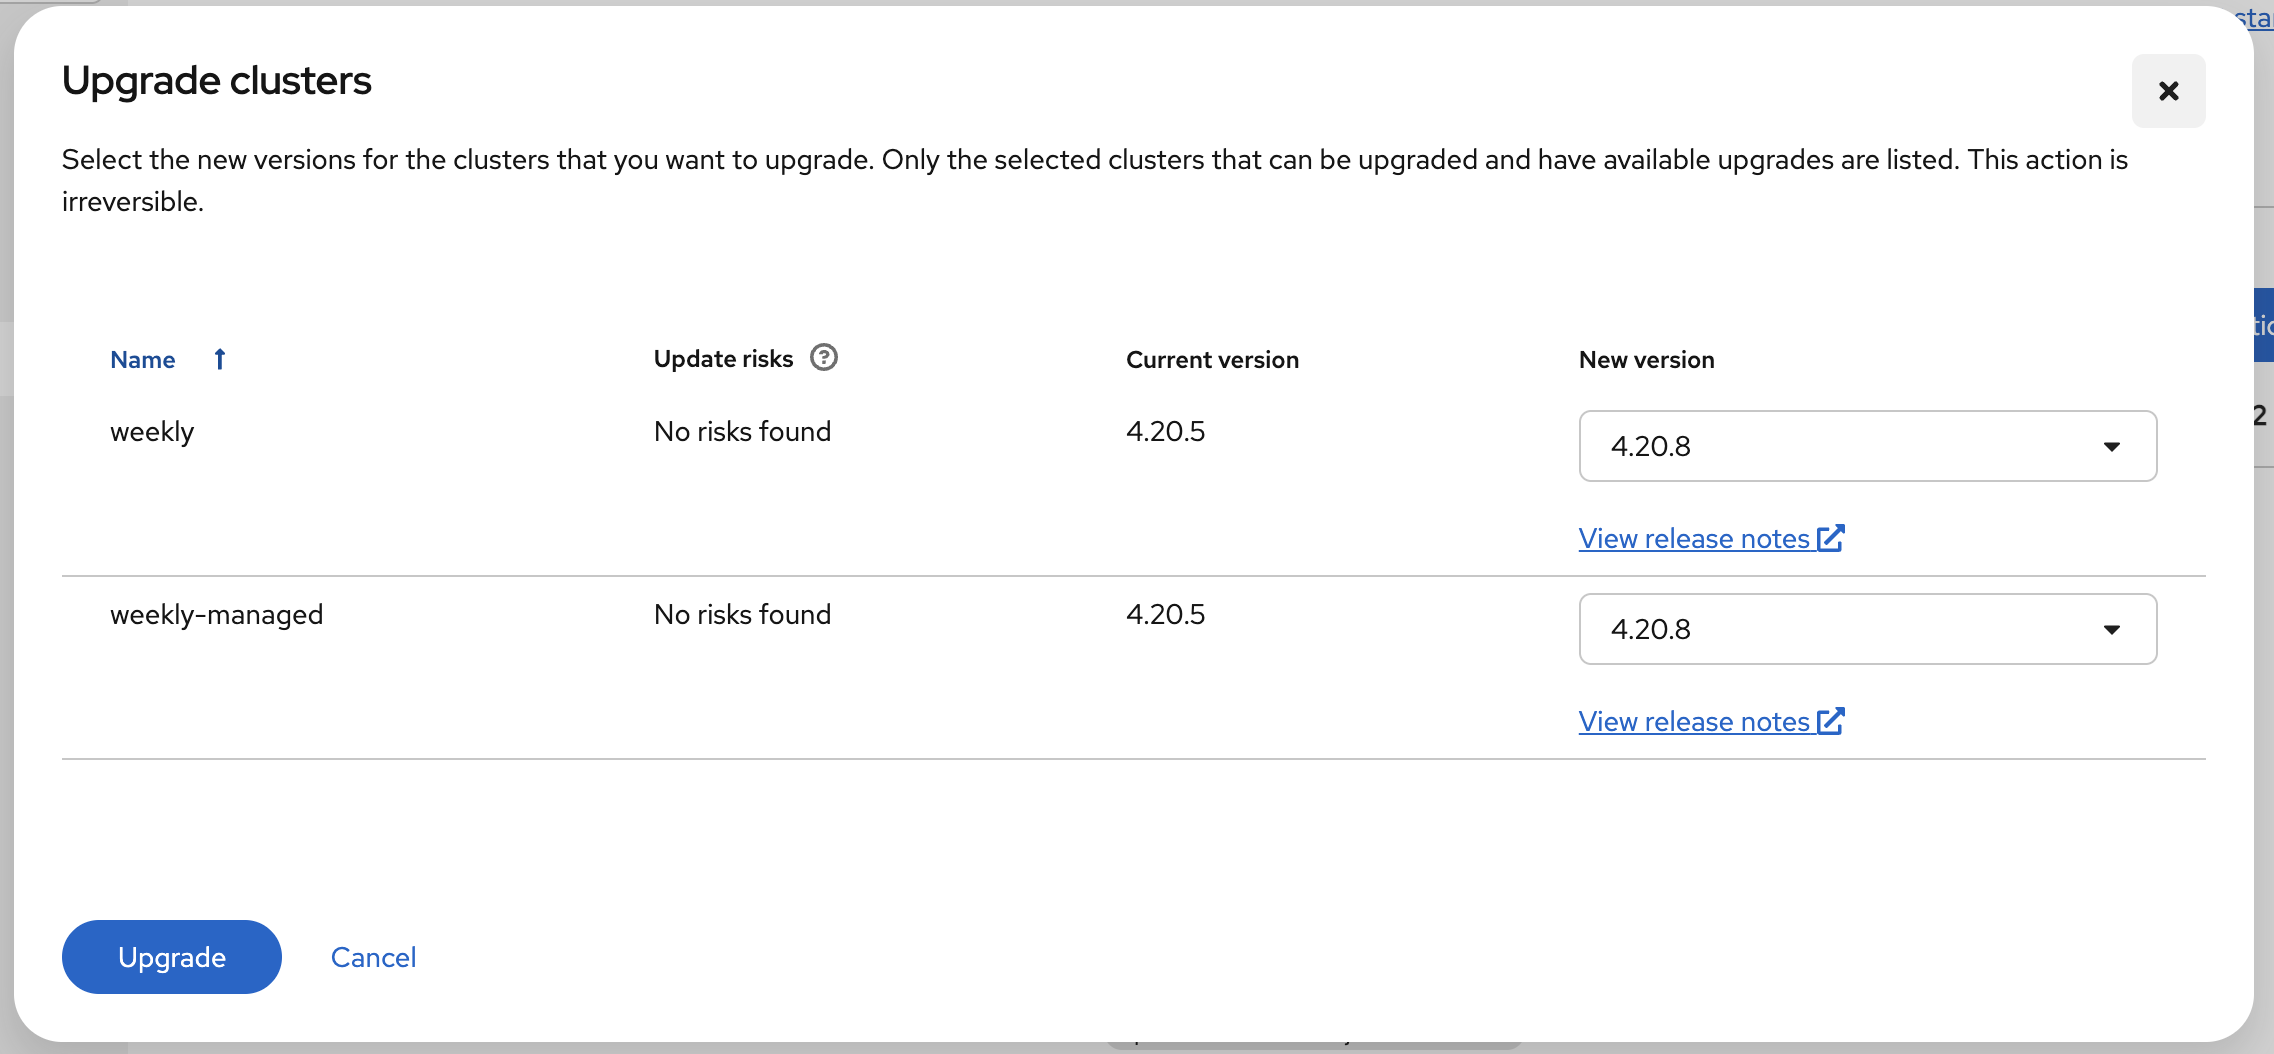The width and height of the screenshot is (2274, 1054).
Task: Click external link icon for weekly release notes
Action: (1831, 538)
